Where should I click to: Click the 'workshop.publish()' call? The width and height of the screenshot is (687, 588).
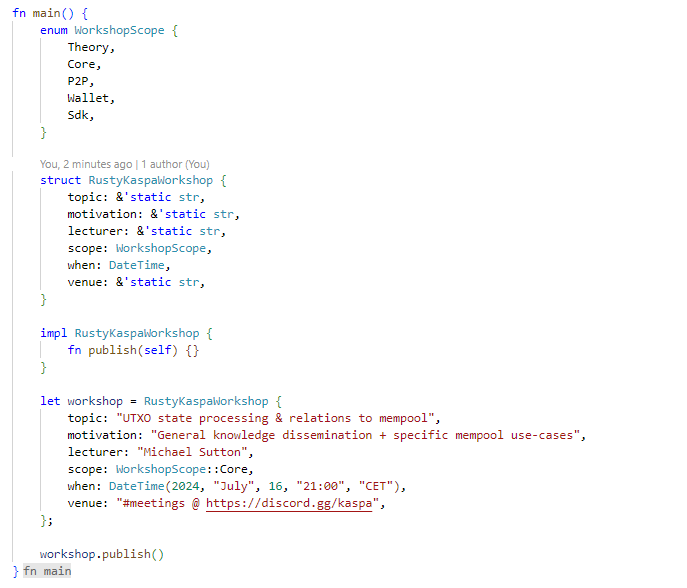click(102, 554)
